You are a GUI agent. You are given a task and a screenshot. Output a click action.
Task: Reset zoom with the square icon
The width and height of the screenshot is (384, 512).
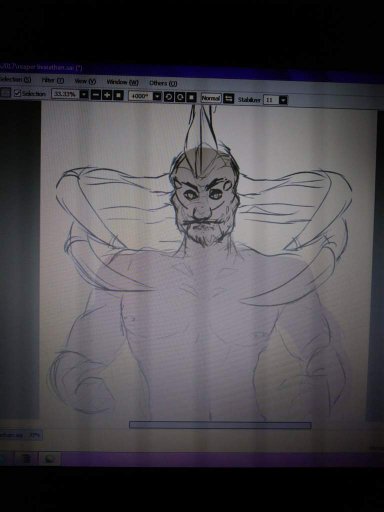(118, 95)
